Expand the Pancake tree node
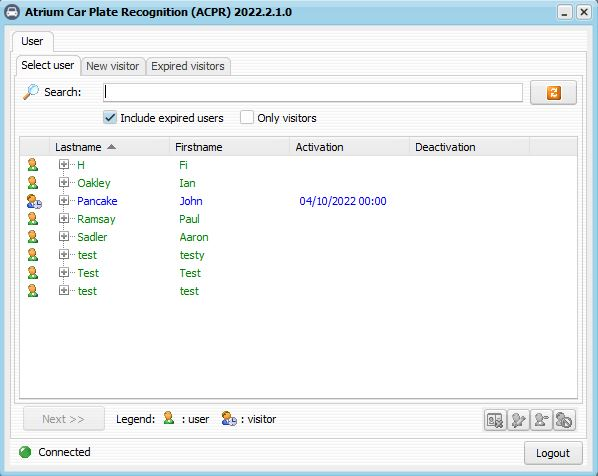Viewport: 598px width, 476px height. 64,200
